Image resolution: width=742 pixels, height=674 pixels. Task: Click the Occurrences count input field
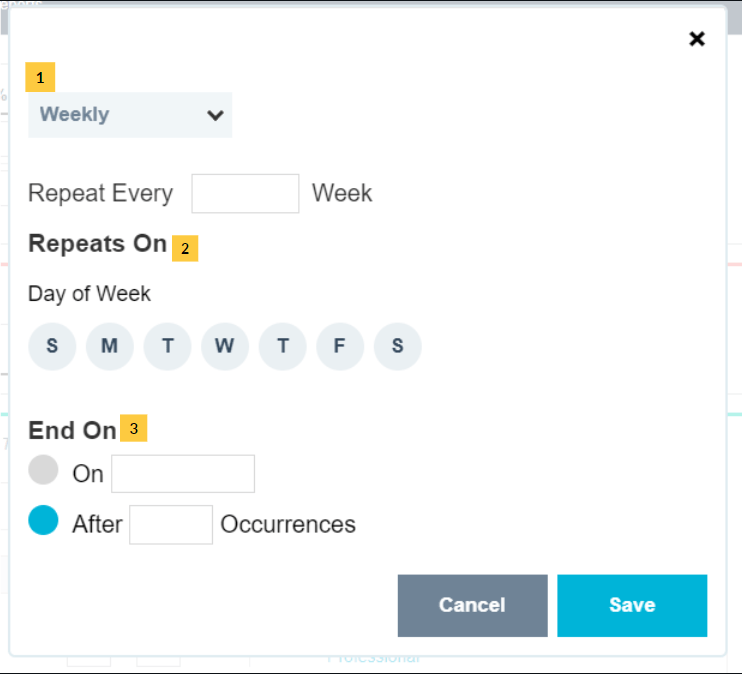tap(171, 524)
